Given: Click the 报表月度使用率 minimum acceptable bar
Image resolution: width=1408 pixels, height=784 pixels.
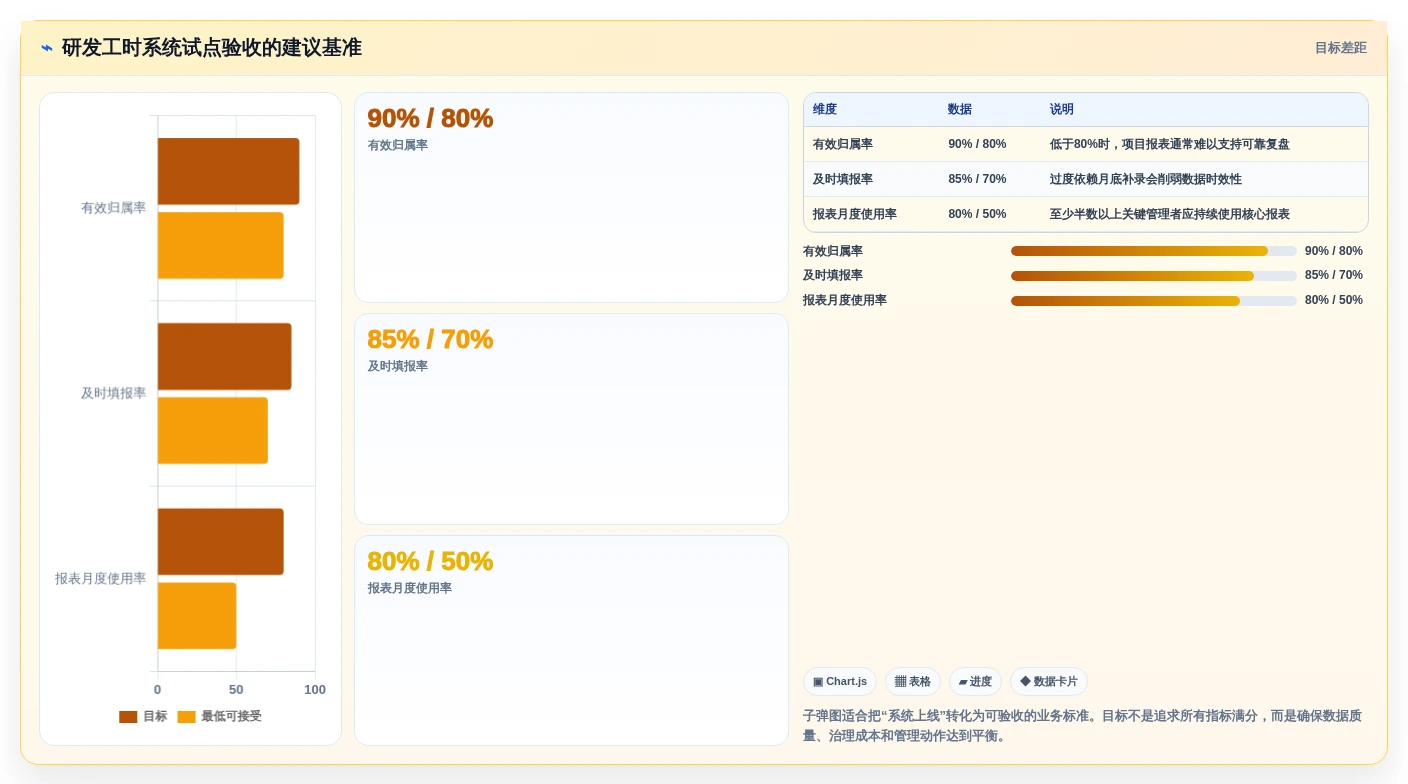Looking at the screenshot, I should [x=197, y=615].
